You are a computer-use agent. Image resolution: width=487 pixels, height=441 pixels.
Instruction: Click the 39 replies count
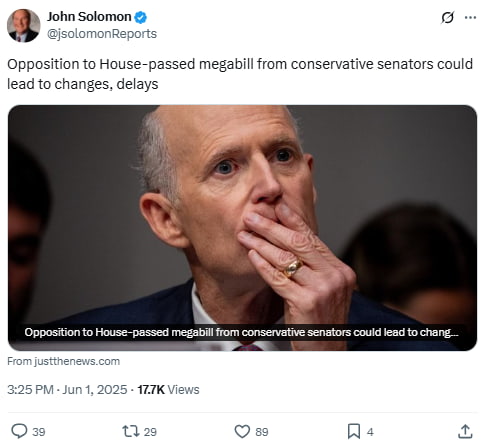tap(39, 432)
